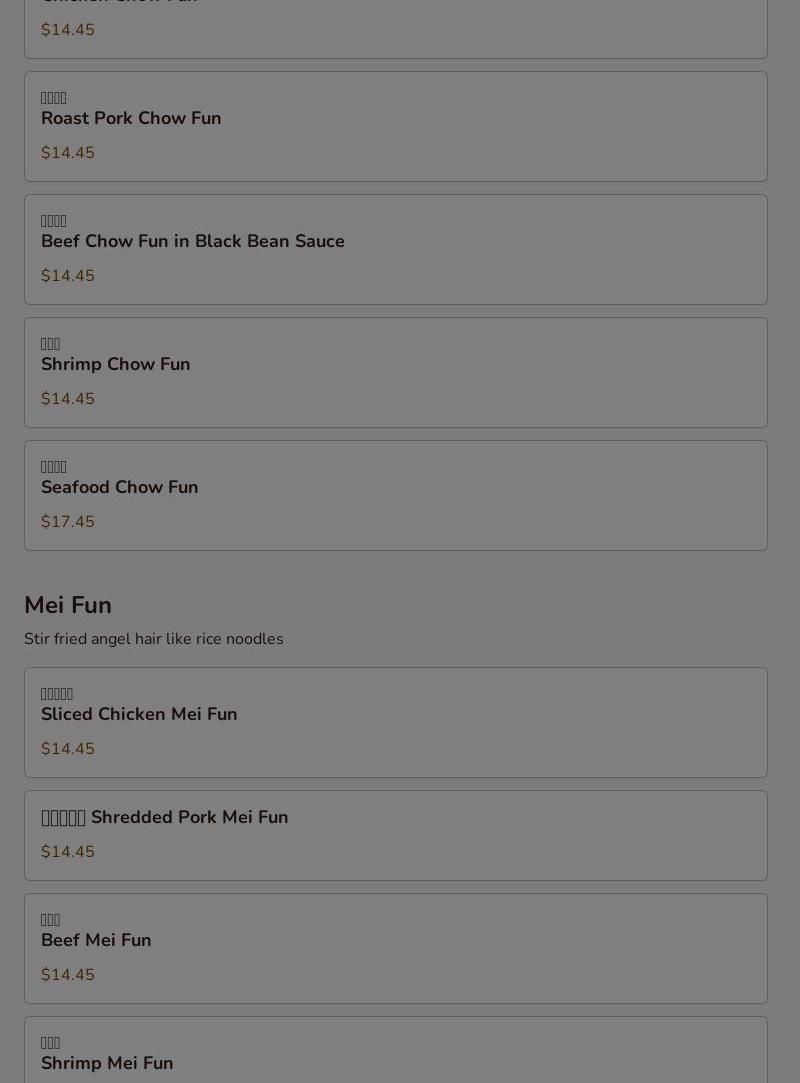The height and width of the screenshot is (1083, 800).
Task: Click the Roast Pork Chow Fun title text
Action: click(131, 118)
